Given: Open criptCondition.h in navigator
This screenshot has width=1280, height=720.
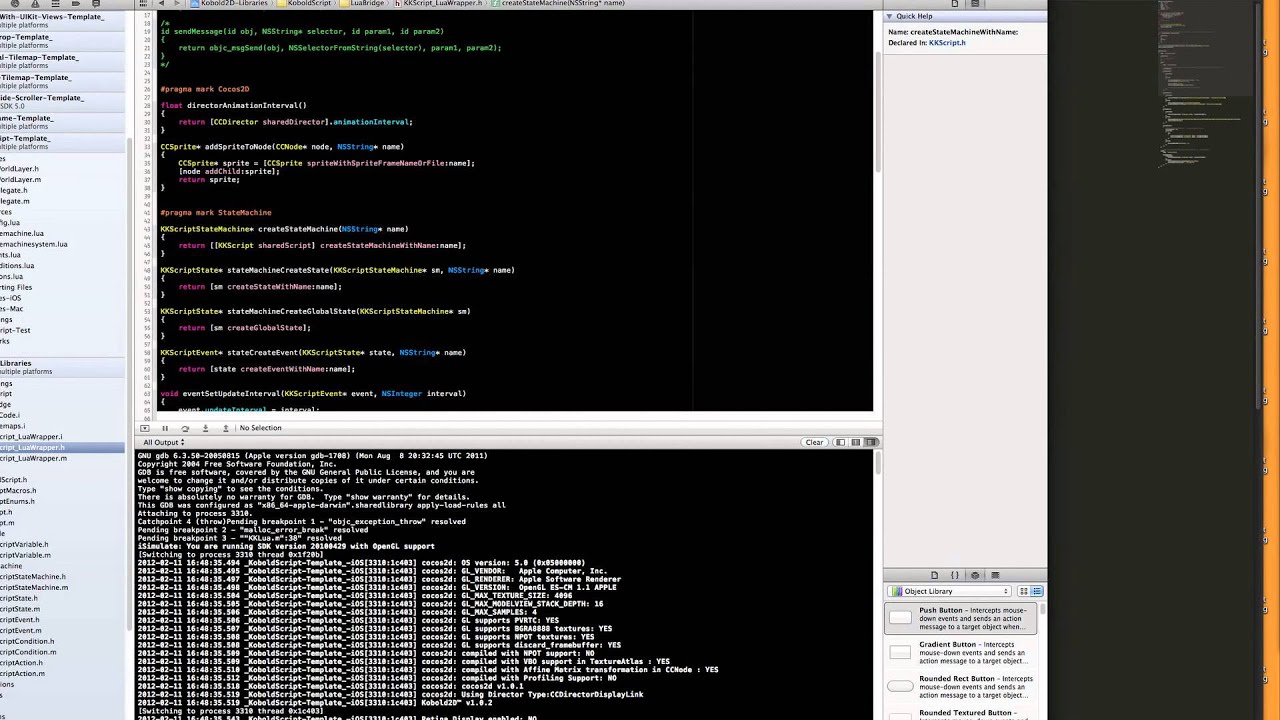Looking at the screenshot, I should (27, 641).
